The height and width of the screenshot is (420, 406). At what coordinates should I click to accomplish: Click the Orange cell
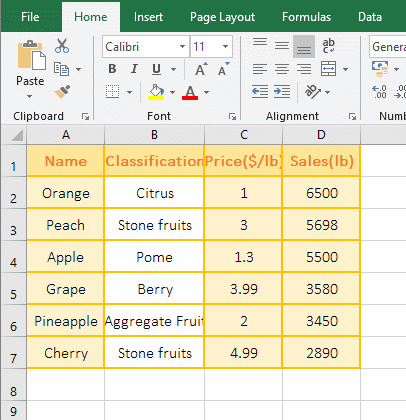(66, 193)
